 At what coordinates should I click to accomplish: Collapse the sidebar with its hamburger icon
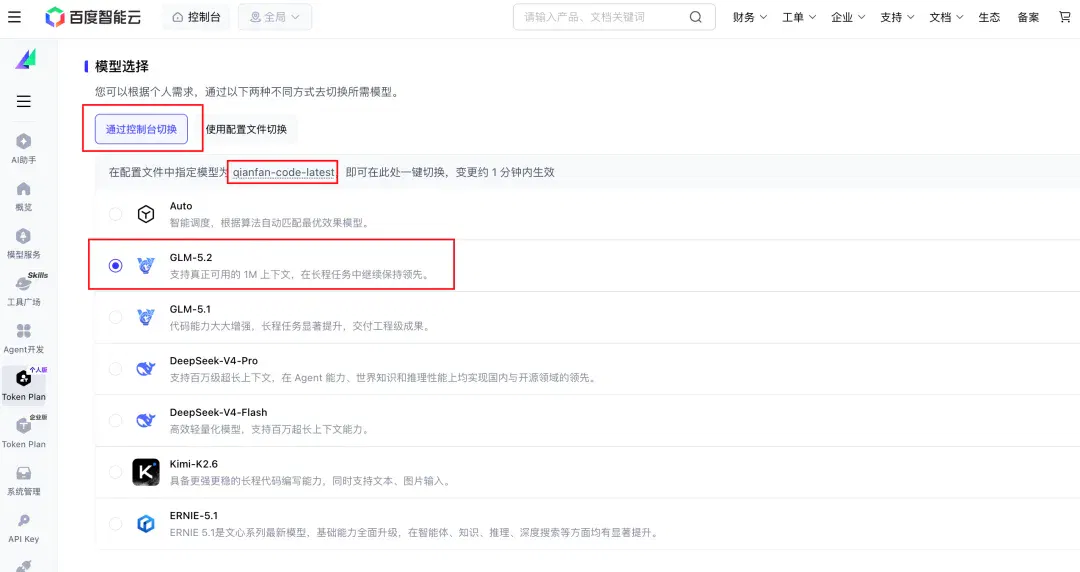(x=23, y=102)
